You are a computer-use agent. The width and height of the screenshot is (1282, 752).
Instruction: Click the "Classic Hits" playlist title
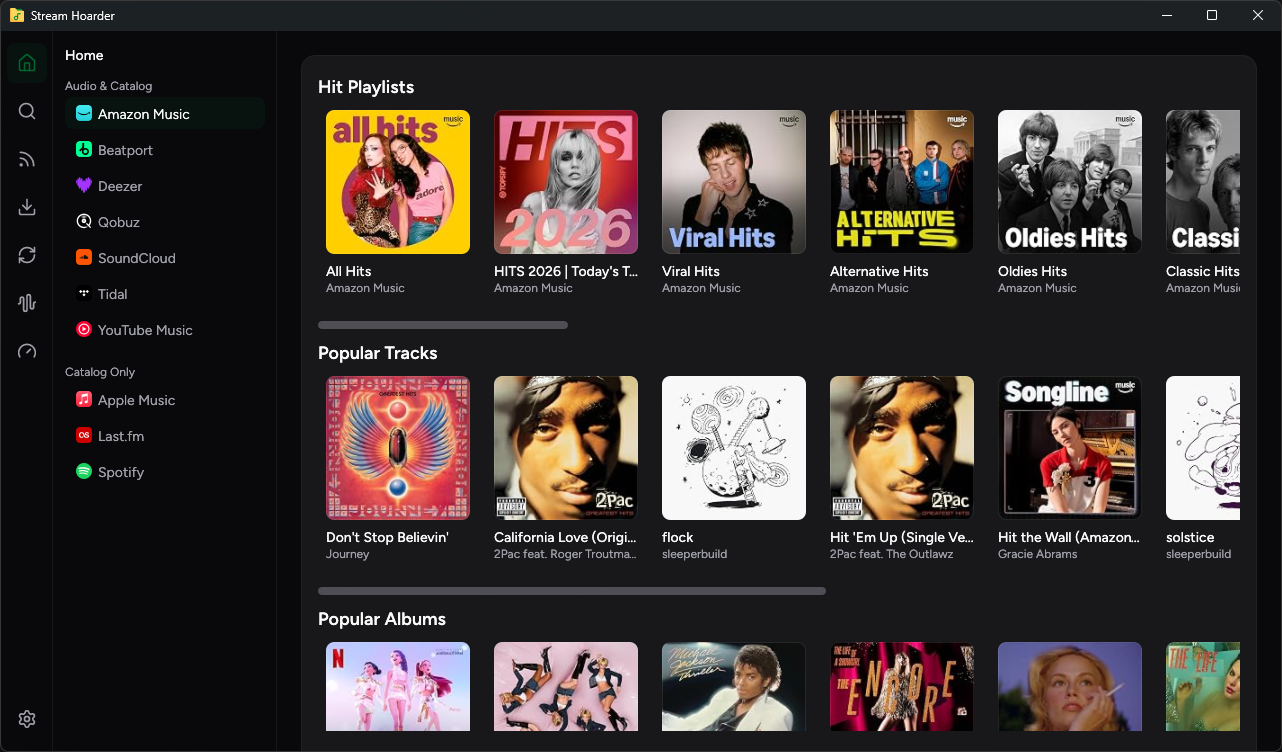point(1203,271)
